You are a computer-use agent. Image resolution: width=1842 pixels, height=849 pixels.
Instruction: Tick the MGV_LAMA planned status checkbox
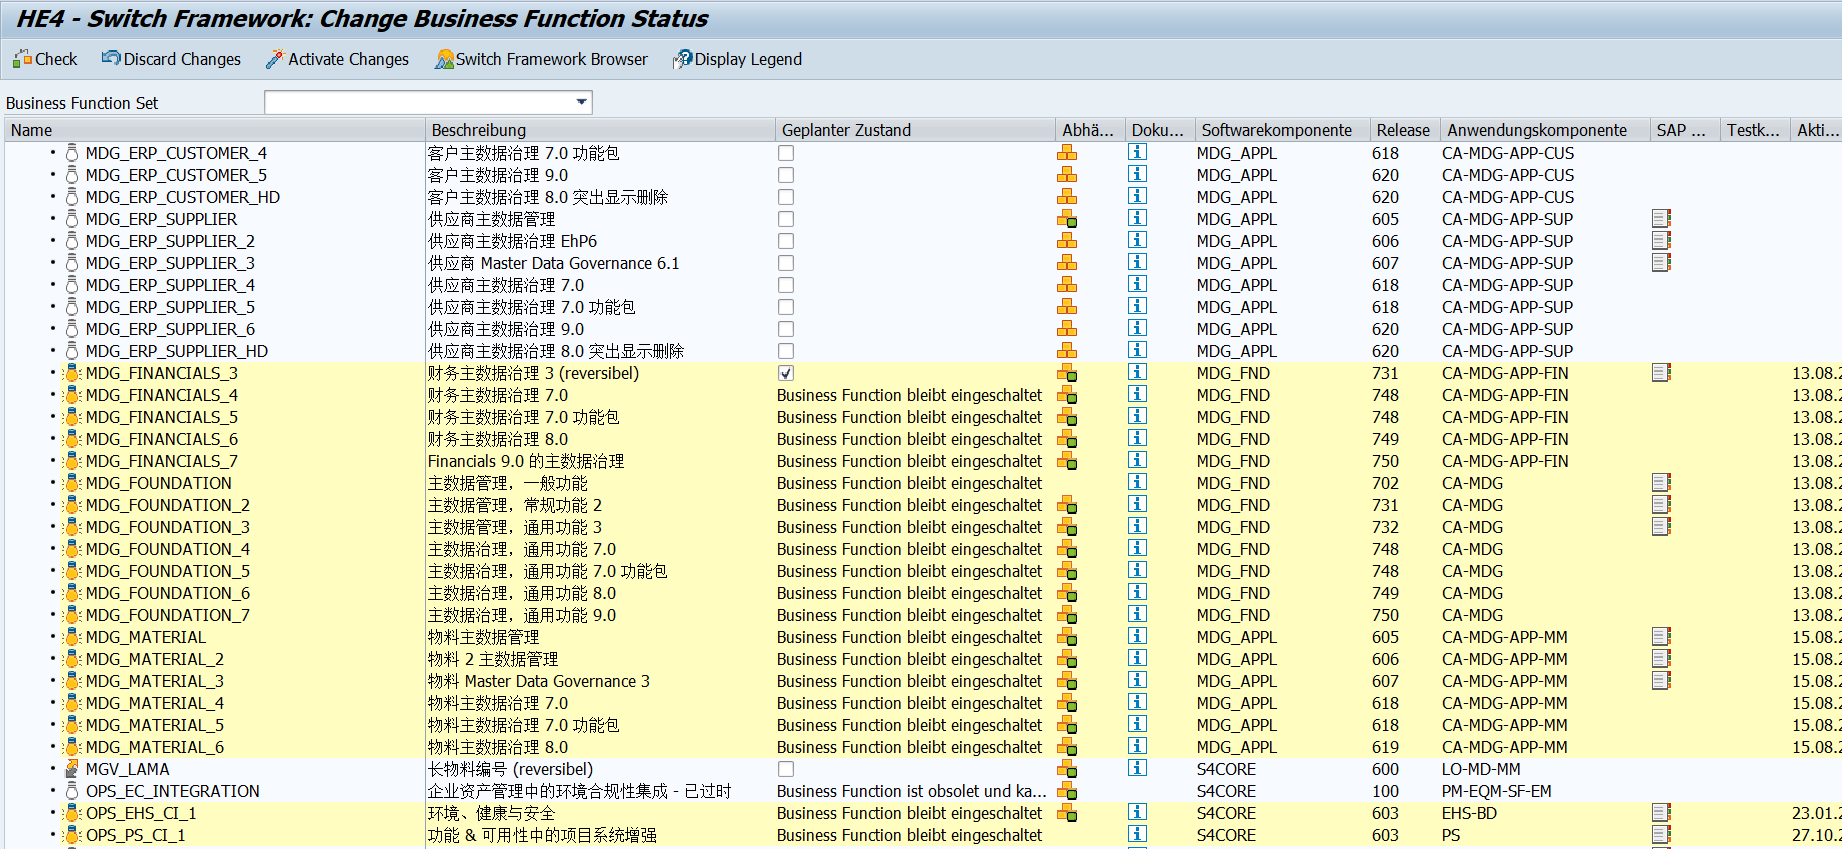click(786, 769)
